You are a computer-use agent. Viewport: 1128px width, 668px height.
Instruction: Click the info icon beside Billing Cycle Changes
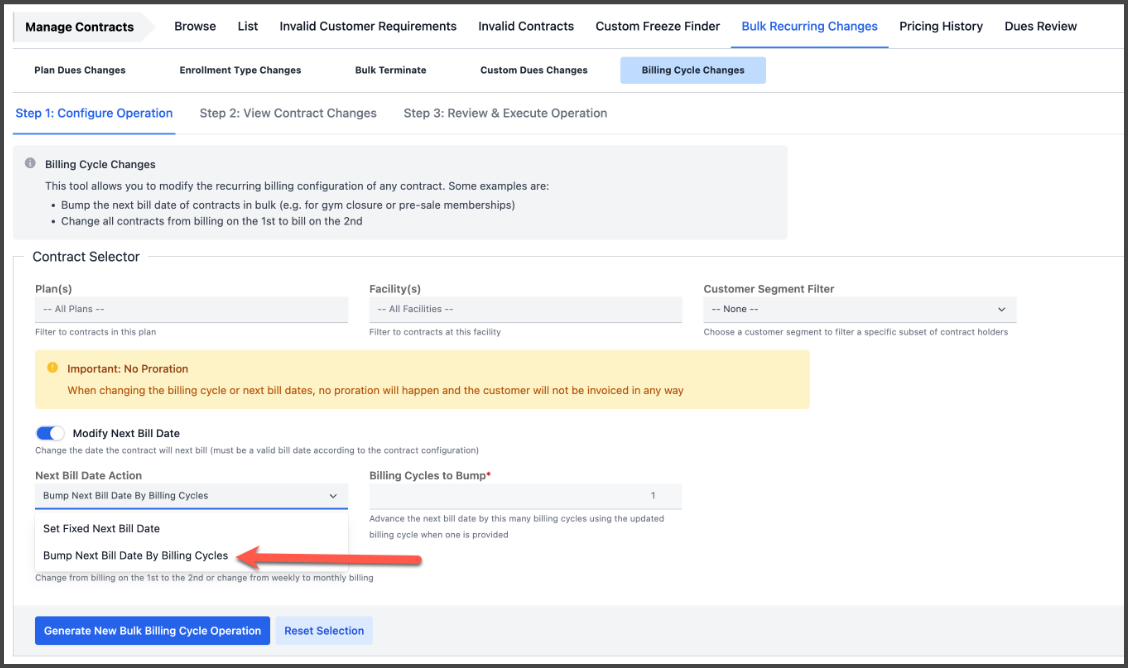pyautogui.click(x=31, y=164)
